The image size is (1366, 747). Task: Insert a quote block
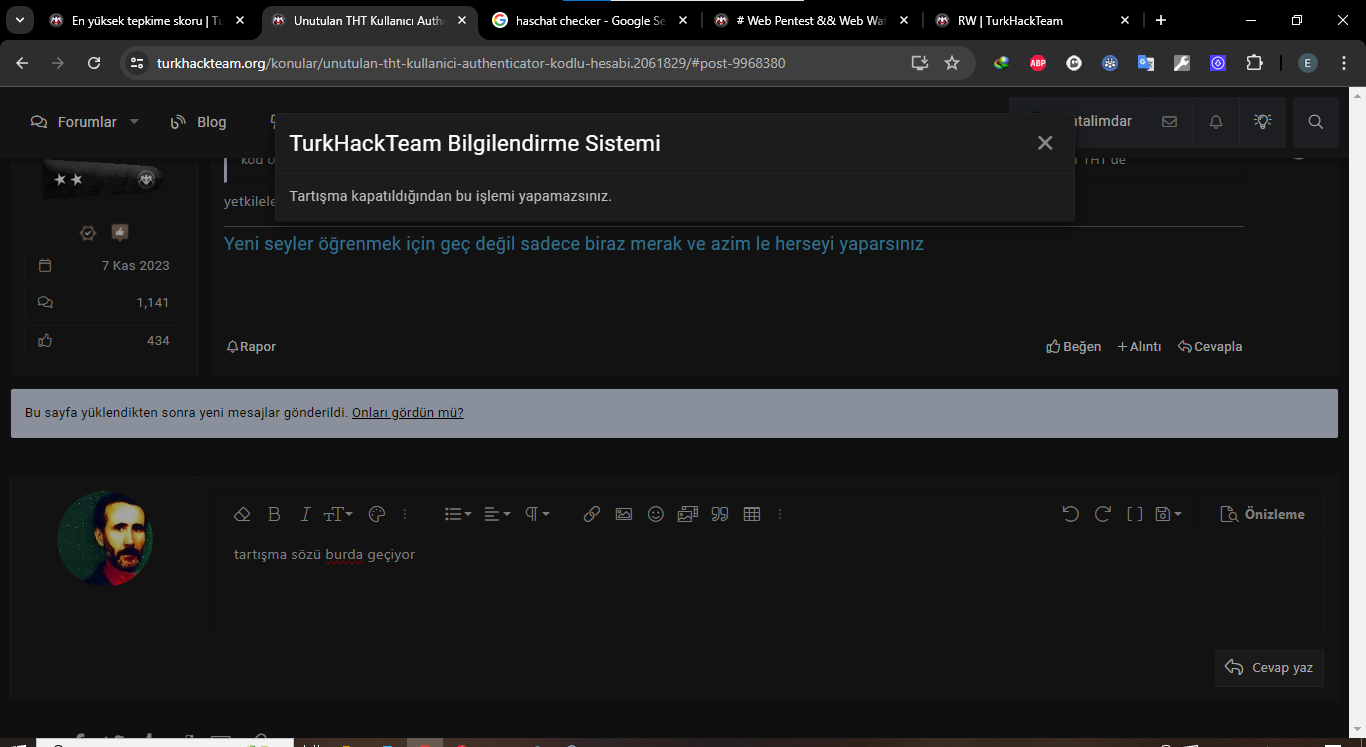720,514
